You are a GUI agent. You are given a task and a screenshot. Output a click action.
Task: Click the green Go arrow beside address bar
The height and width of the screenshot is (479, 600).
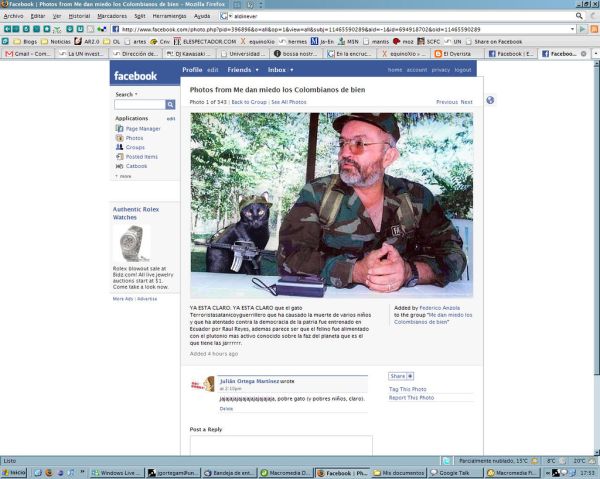click(x=582, y=29)
